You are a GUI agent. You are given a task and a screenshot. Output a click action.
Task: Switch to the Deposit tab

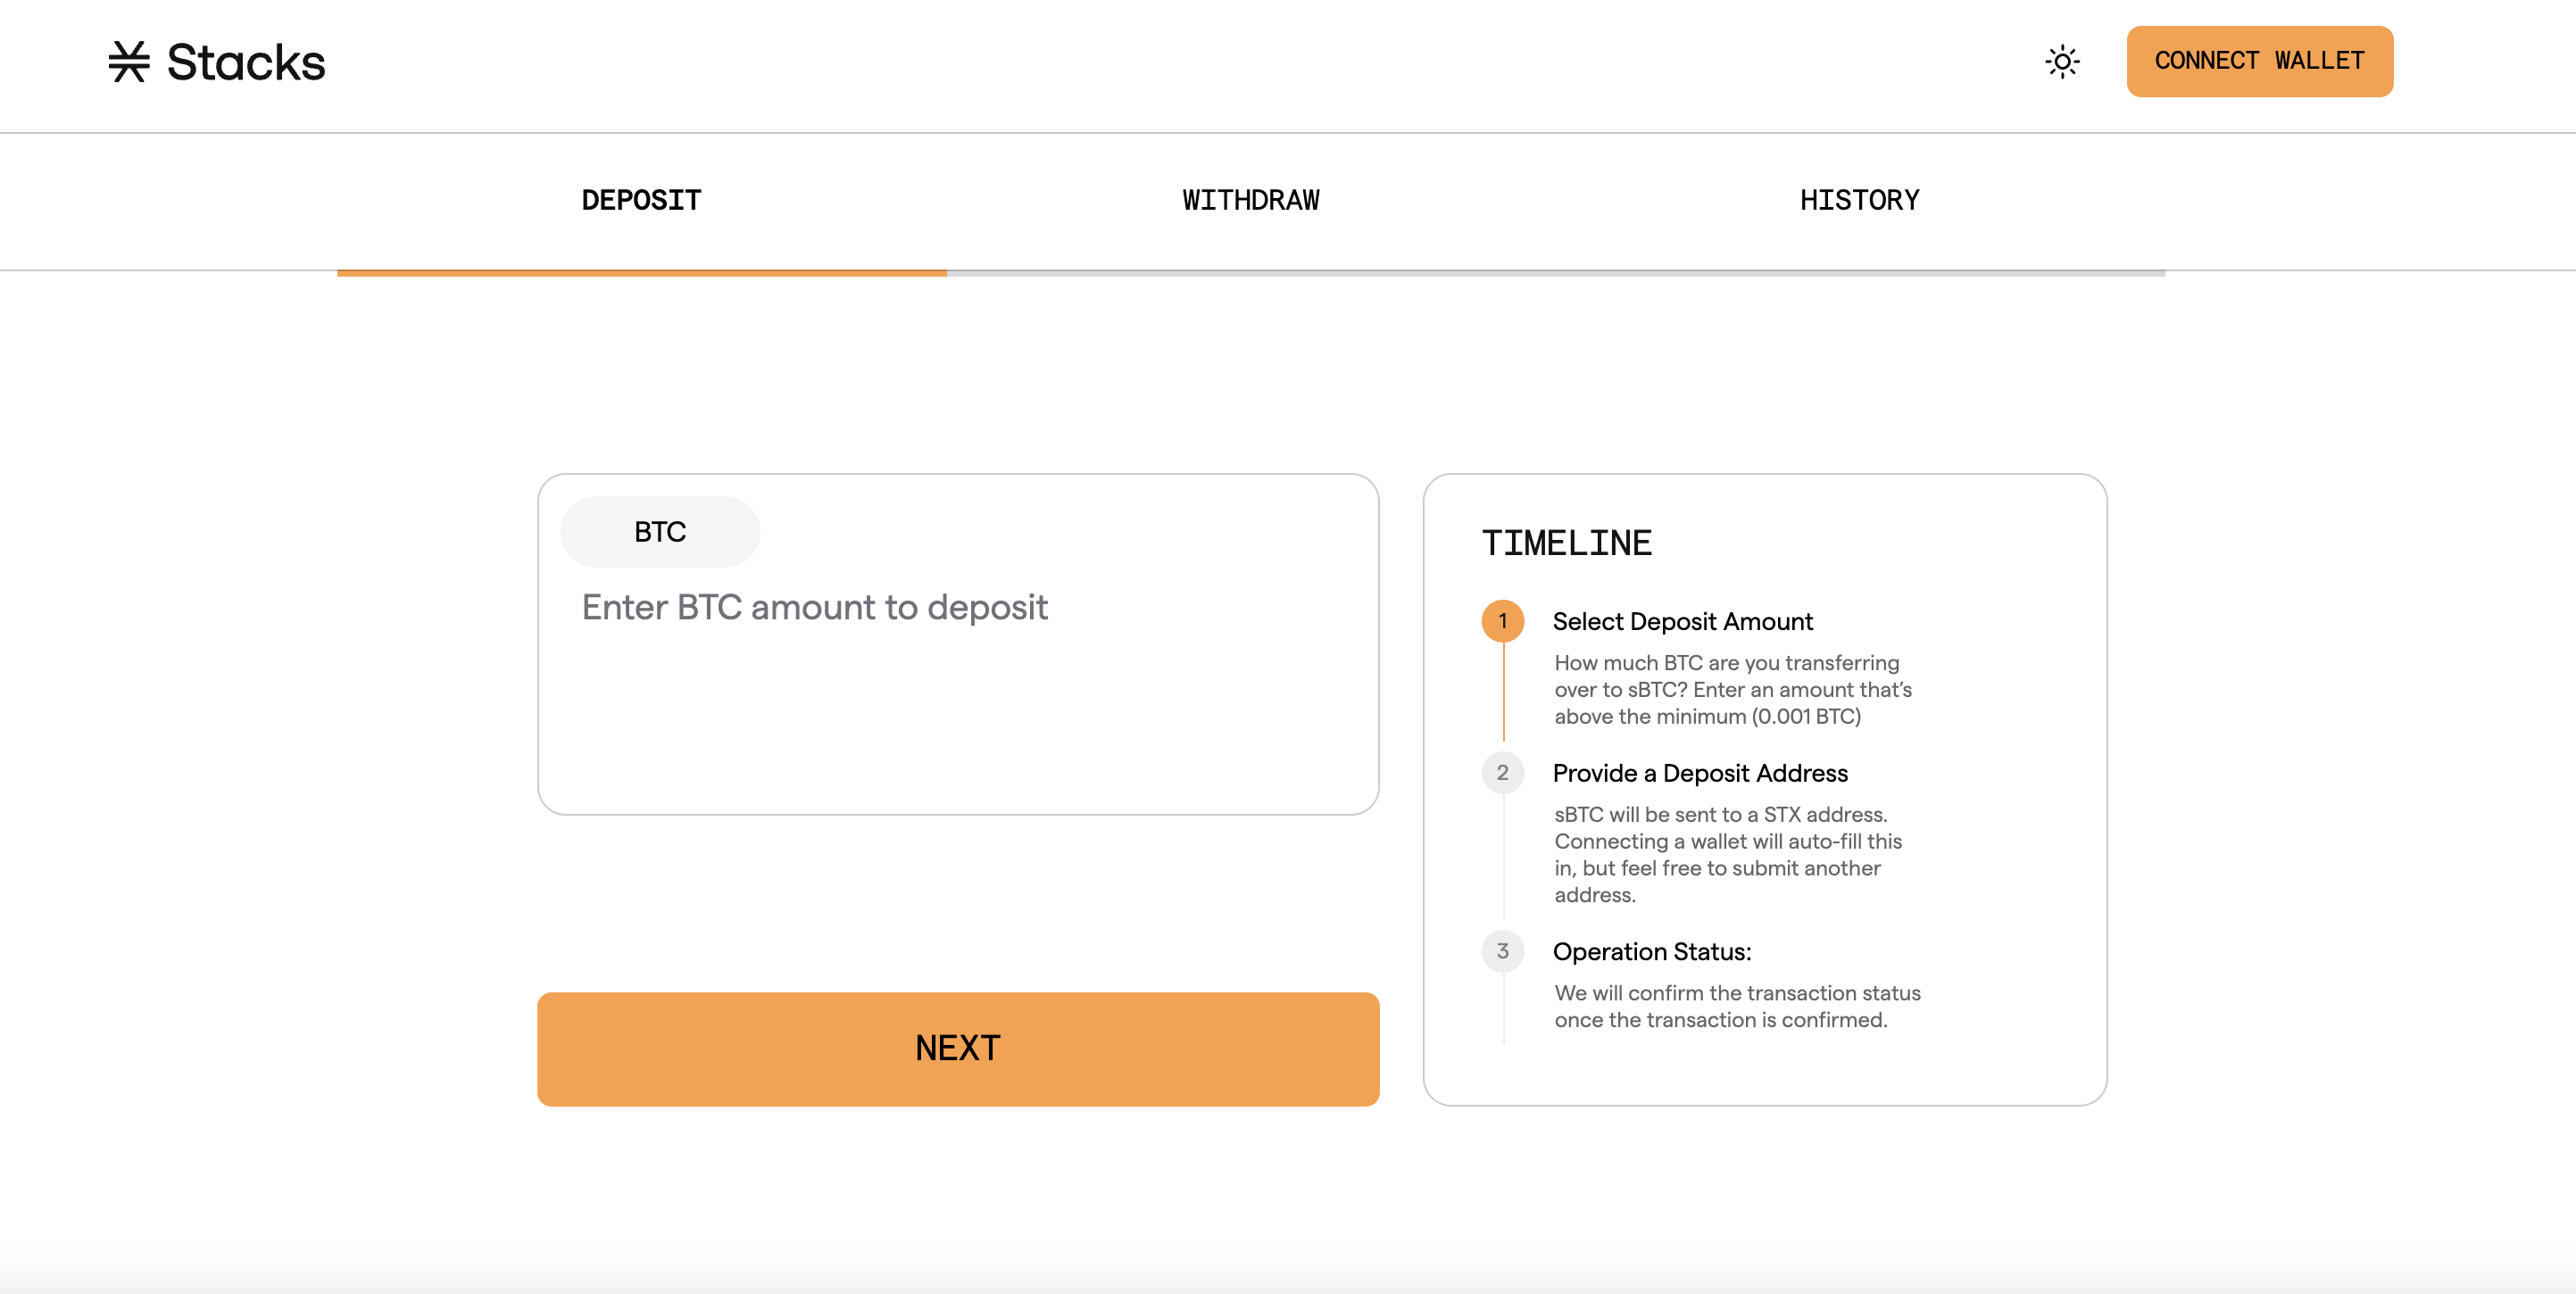click(641, 200)
